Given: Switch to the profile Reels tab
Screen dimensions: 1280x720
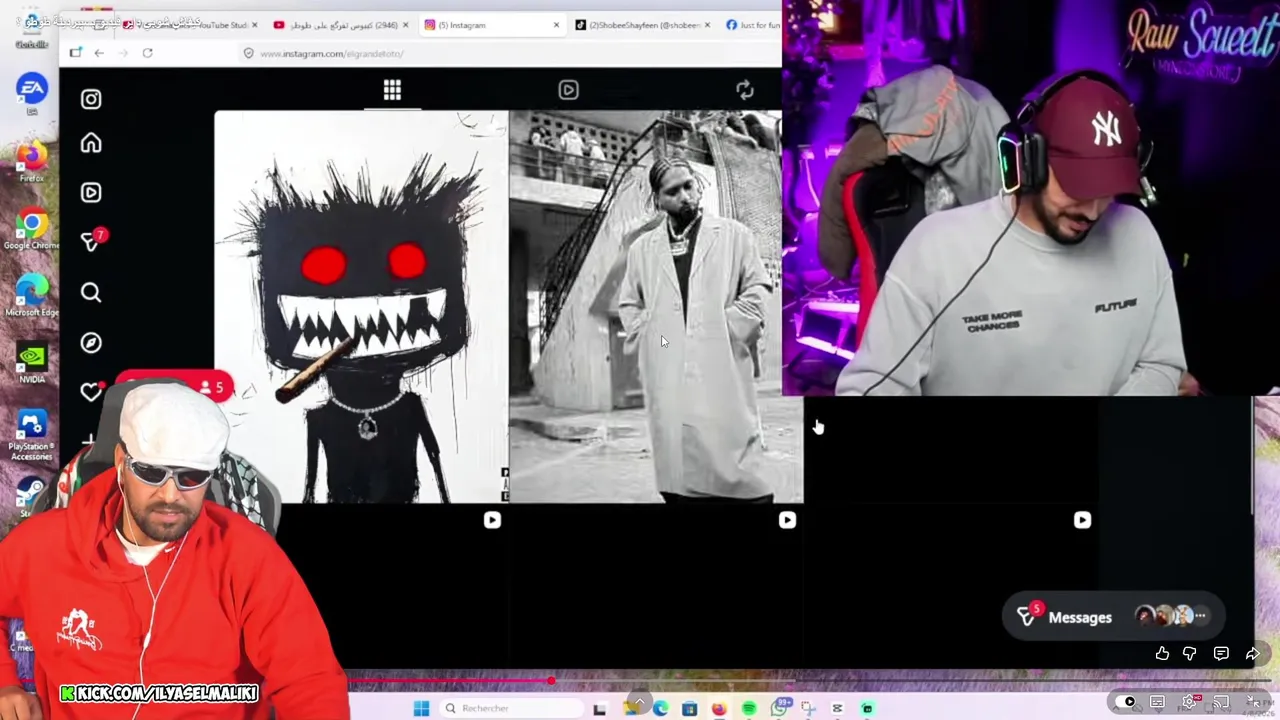Looking at the screenshot, I should click(x=568, y=90).
